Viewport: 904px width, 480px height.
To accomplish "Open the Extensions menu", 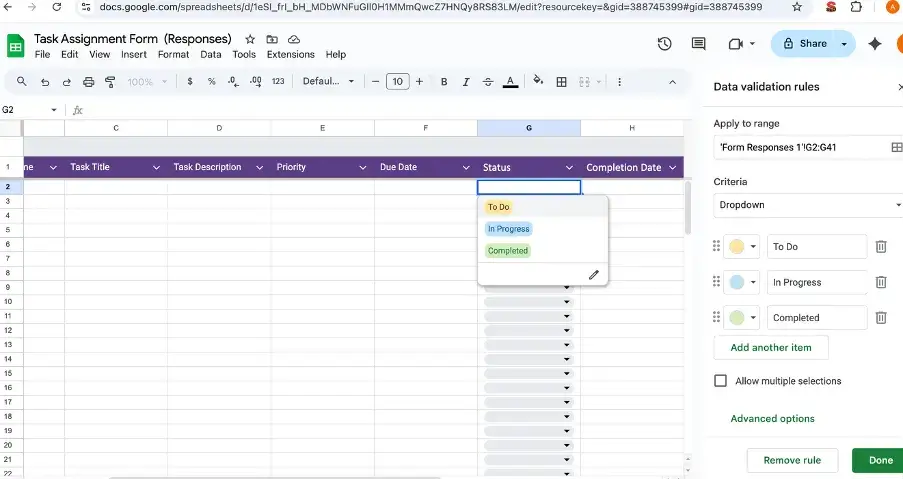I will click(x=291, y=54).
